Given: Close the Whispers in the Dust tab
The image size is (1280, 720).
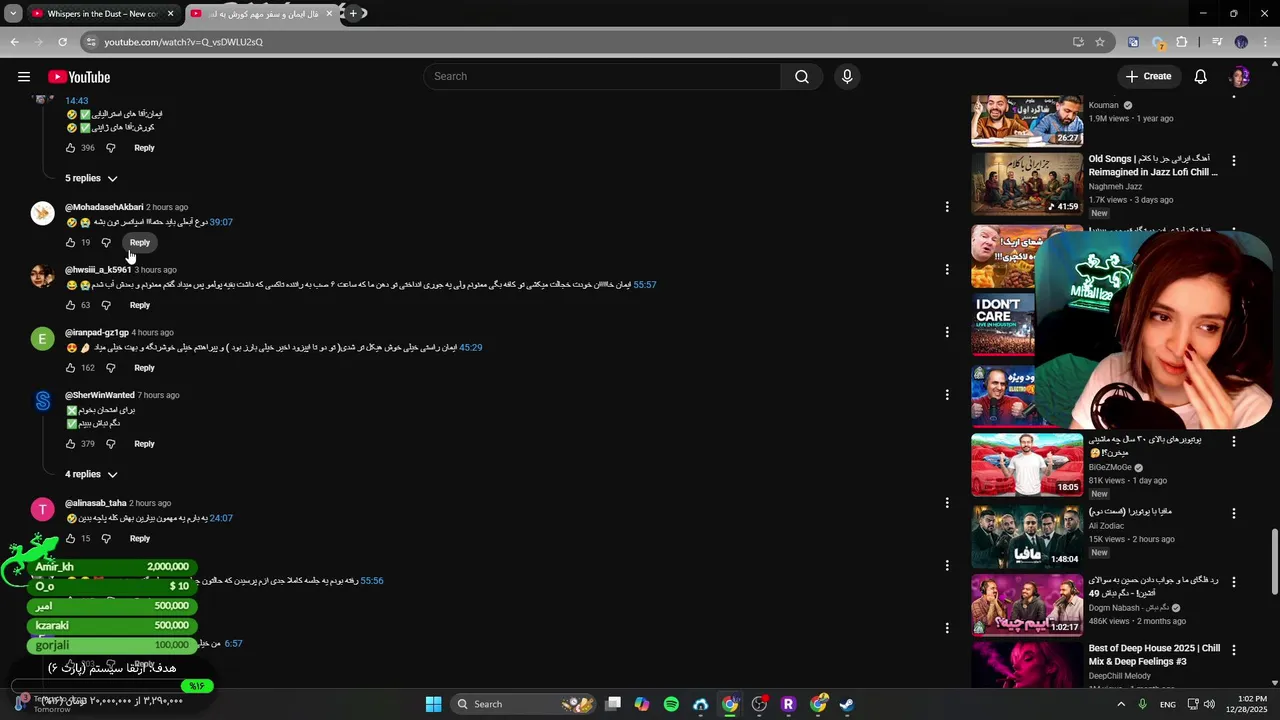Looking at the screenshot, I should coord(171,14).
